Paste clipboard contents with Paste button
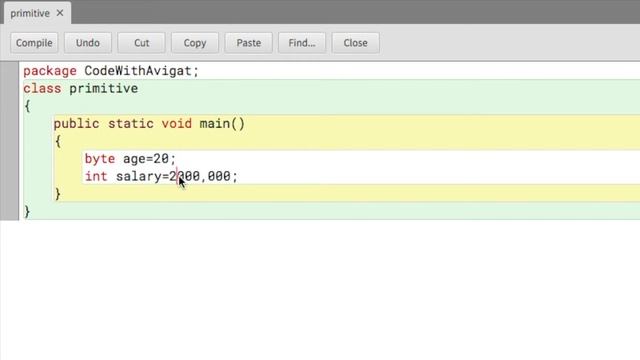 (x=249, y=43)
